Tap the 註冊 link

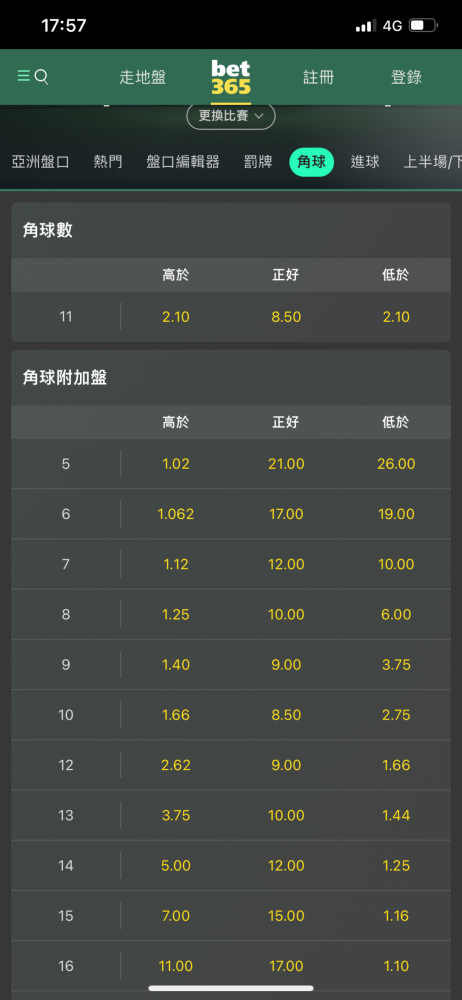coord(318,78)
